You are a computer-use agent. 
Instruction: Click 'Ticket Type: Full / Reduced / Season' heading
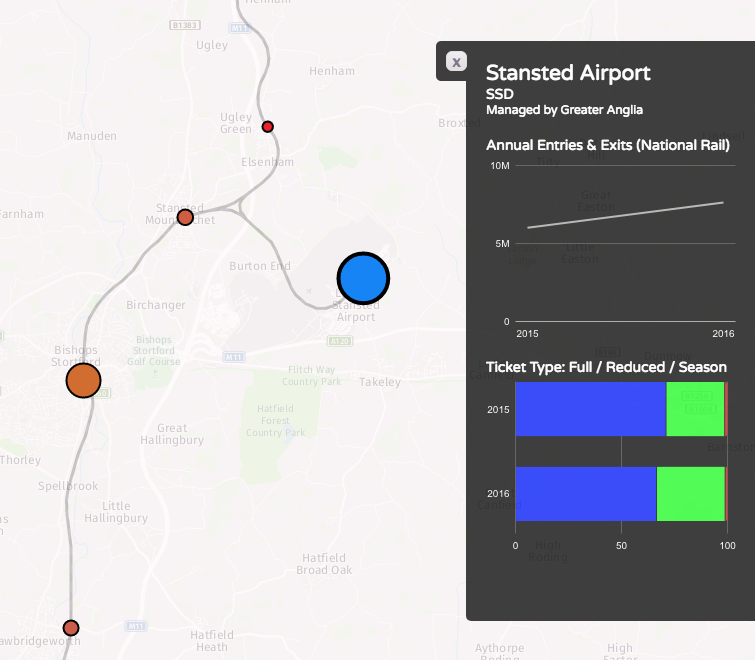(606, 367)
